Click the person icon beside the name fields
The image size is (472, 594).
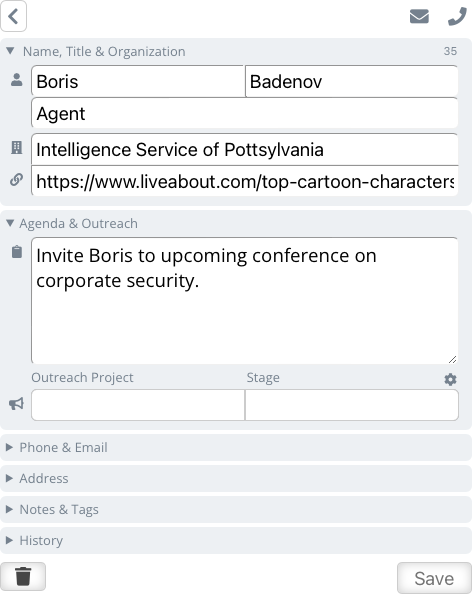coord(16,80)
